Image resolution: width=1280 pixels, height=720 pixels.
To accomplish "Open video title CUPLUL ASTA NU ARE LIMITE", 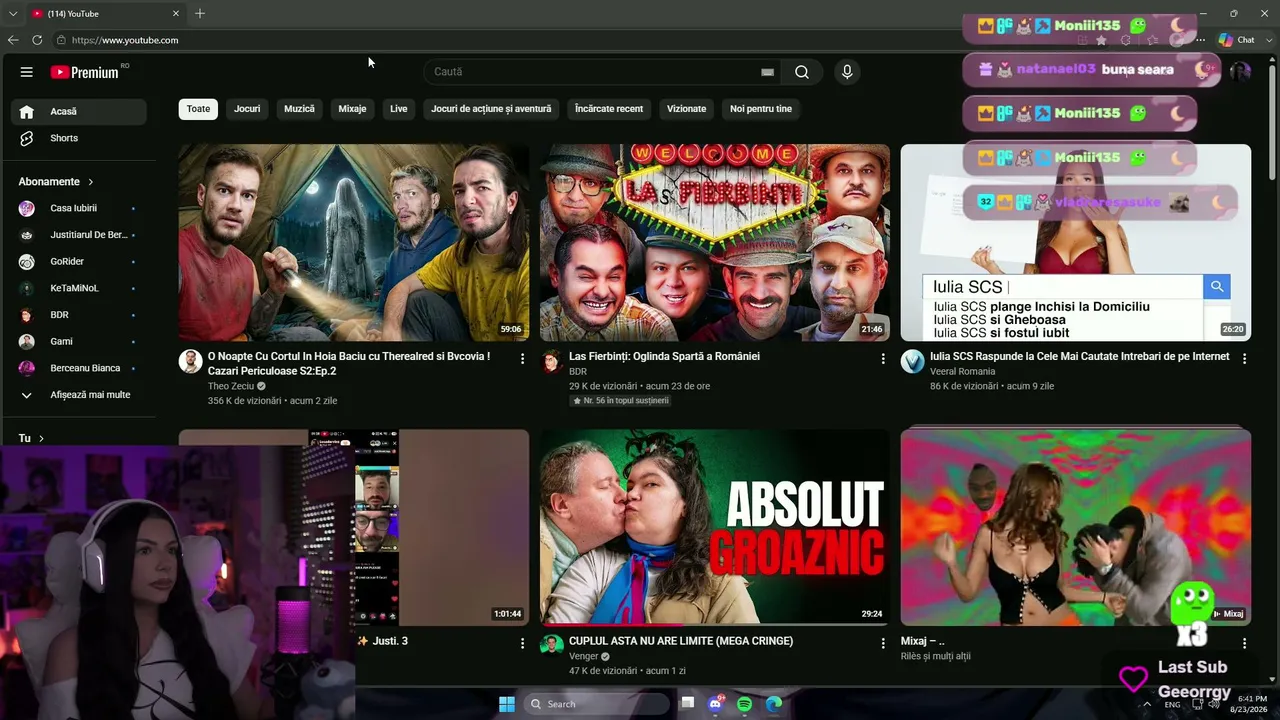I will tap(681, 641).
